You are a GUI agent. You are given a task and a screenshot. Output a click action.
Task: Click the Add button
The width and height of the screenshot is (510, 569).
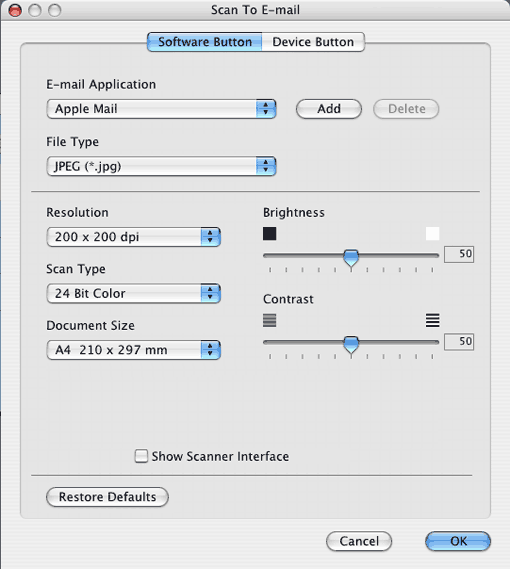point(329,109)
